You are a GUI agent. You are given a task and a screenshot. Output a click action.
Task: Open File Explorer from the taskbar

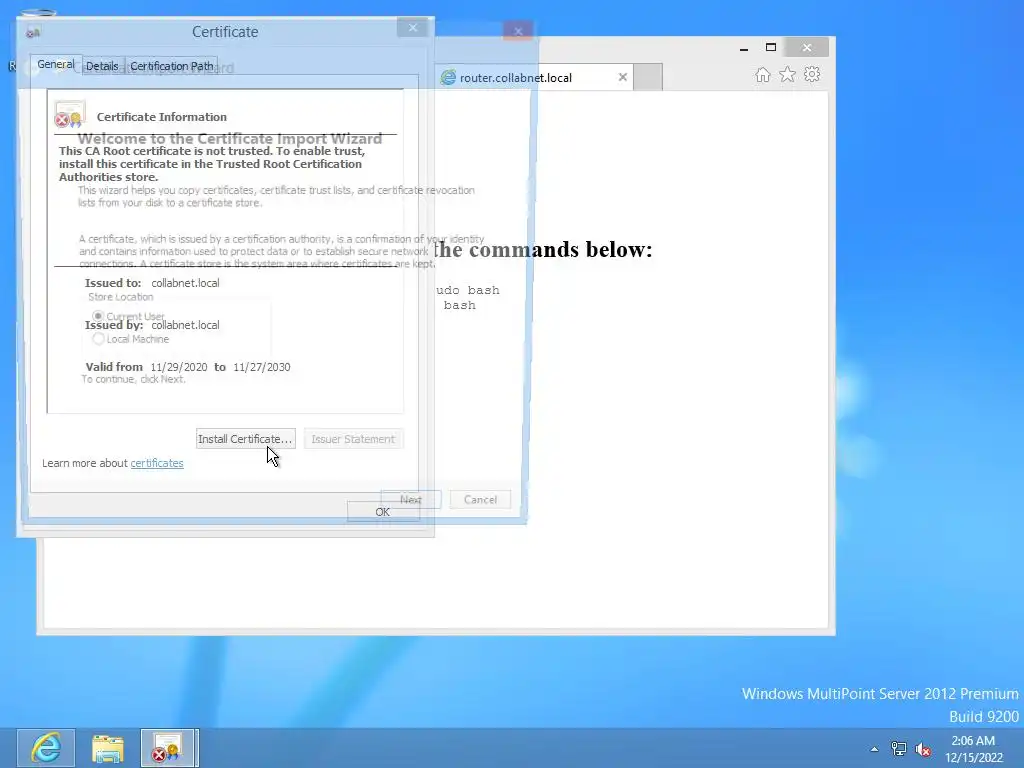(x=108, y=748)
